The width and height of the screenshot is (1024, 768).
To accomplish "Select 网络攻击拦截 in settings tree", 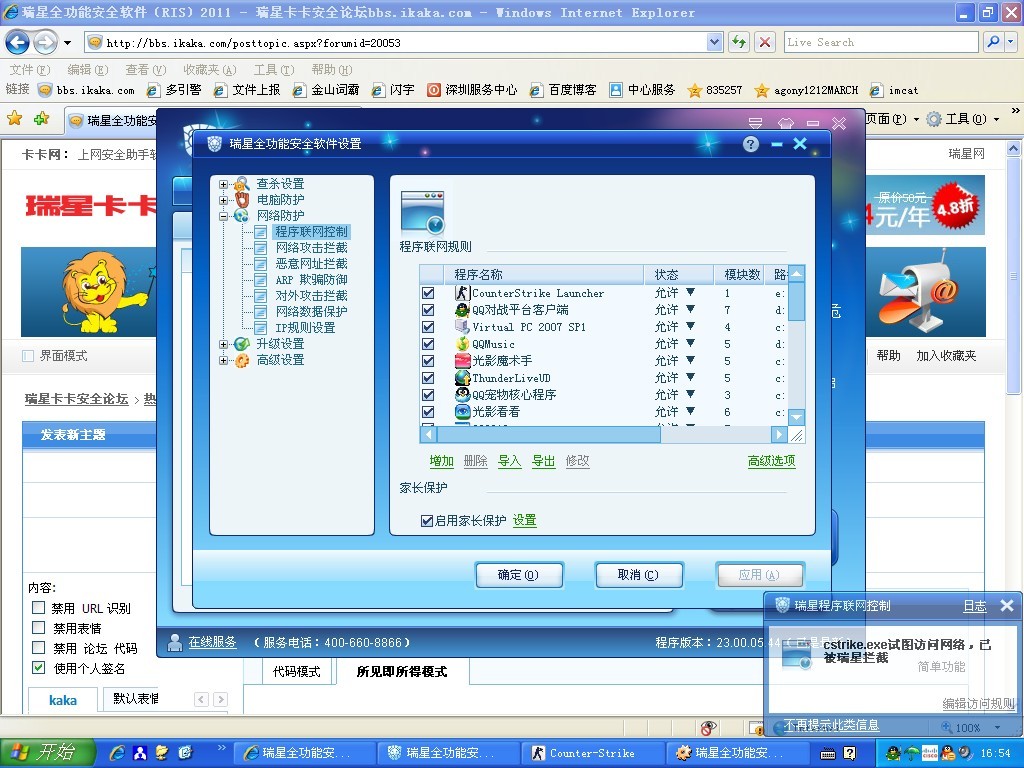I will click(x=312, y=248).
